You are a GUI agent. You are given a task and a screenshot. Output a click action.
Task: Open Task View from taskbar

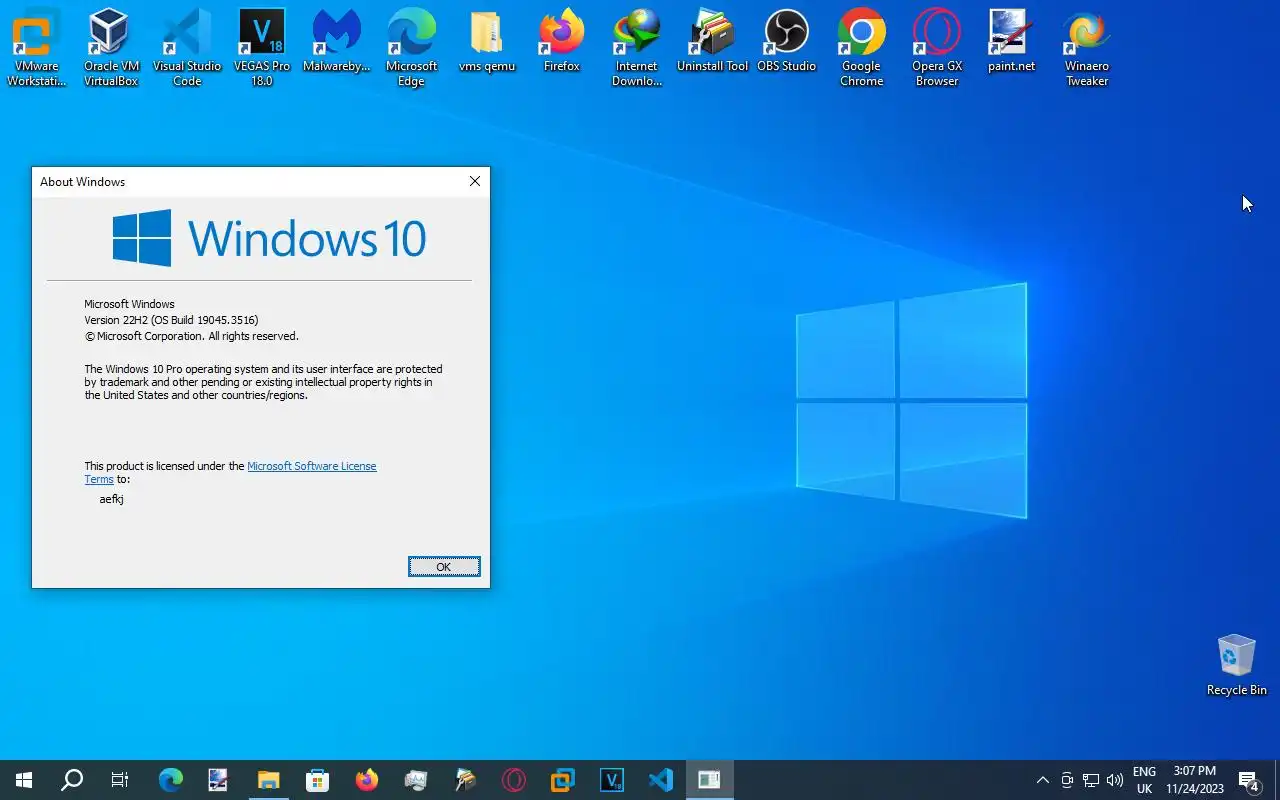point(120,780)
